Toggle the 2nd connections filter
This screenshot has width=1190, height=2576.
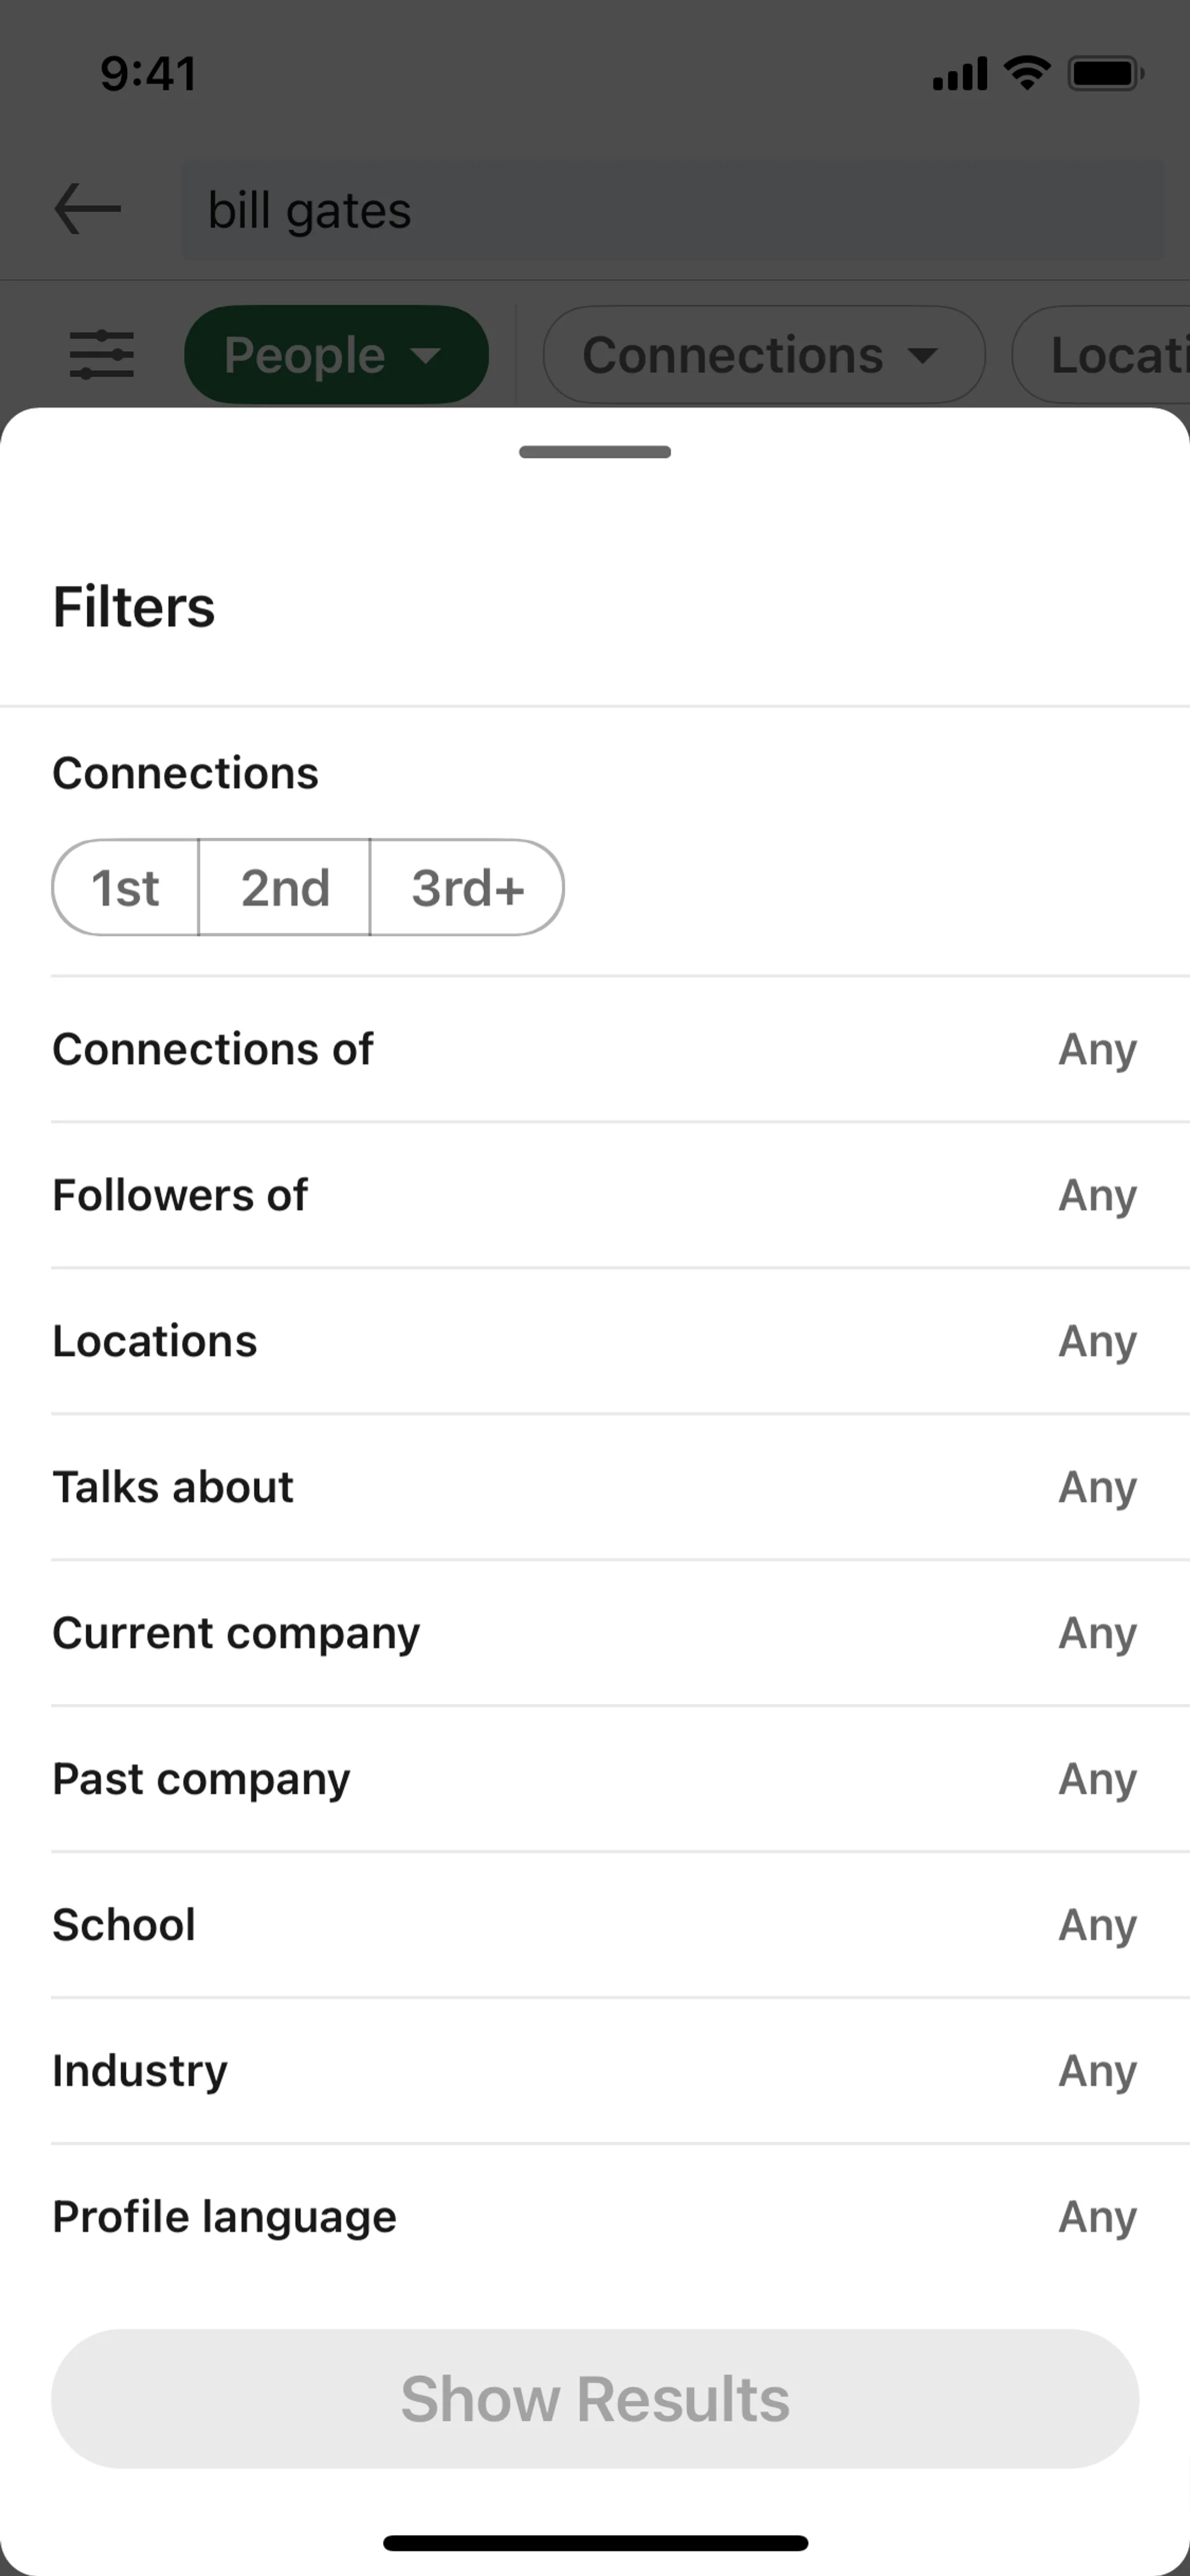(285, 888)
